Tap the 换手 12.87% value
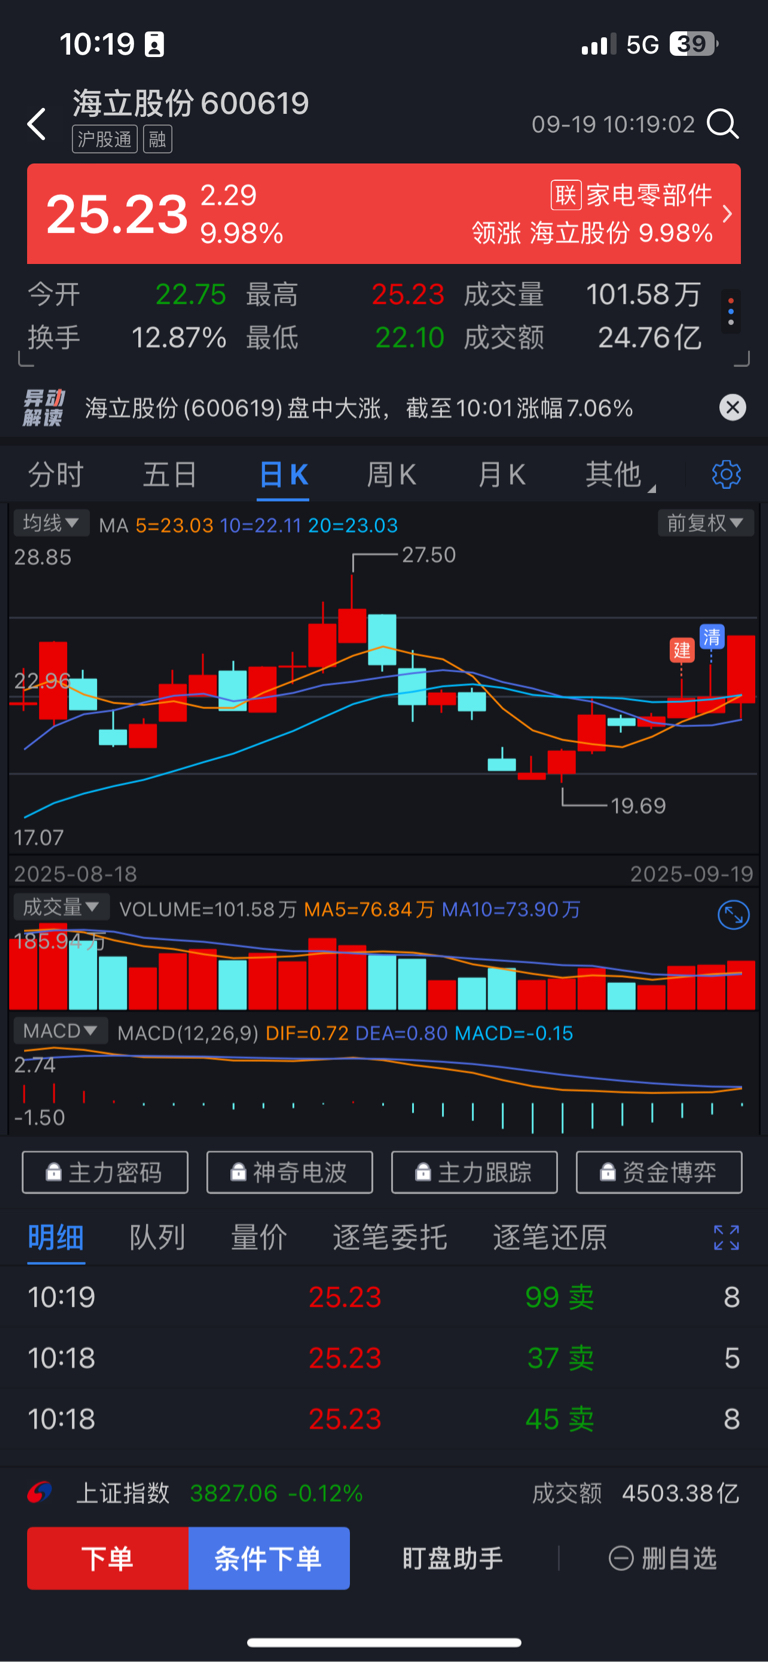 coord(179,338)
